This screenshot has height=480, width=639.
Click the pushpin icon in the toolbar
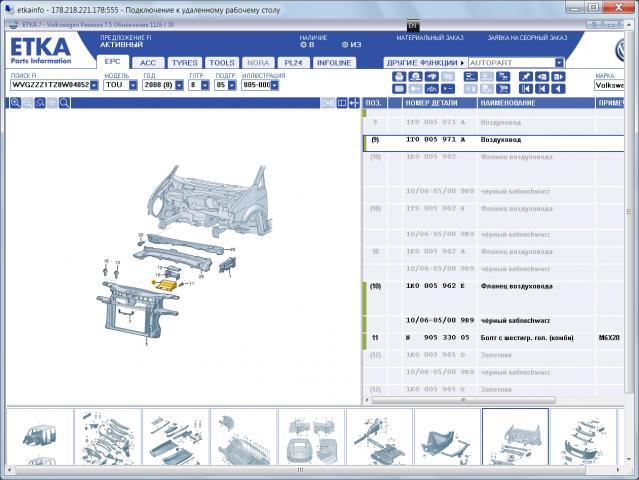point(526,77)
